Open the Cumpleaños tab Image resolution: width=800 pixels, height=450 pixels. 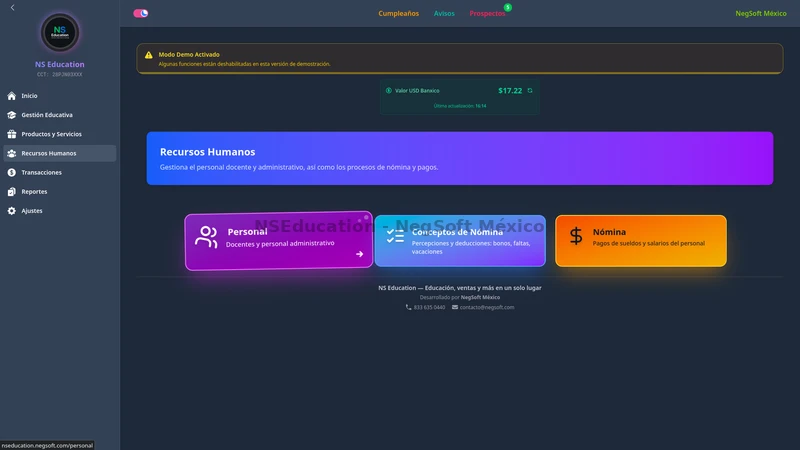point(398,13)
